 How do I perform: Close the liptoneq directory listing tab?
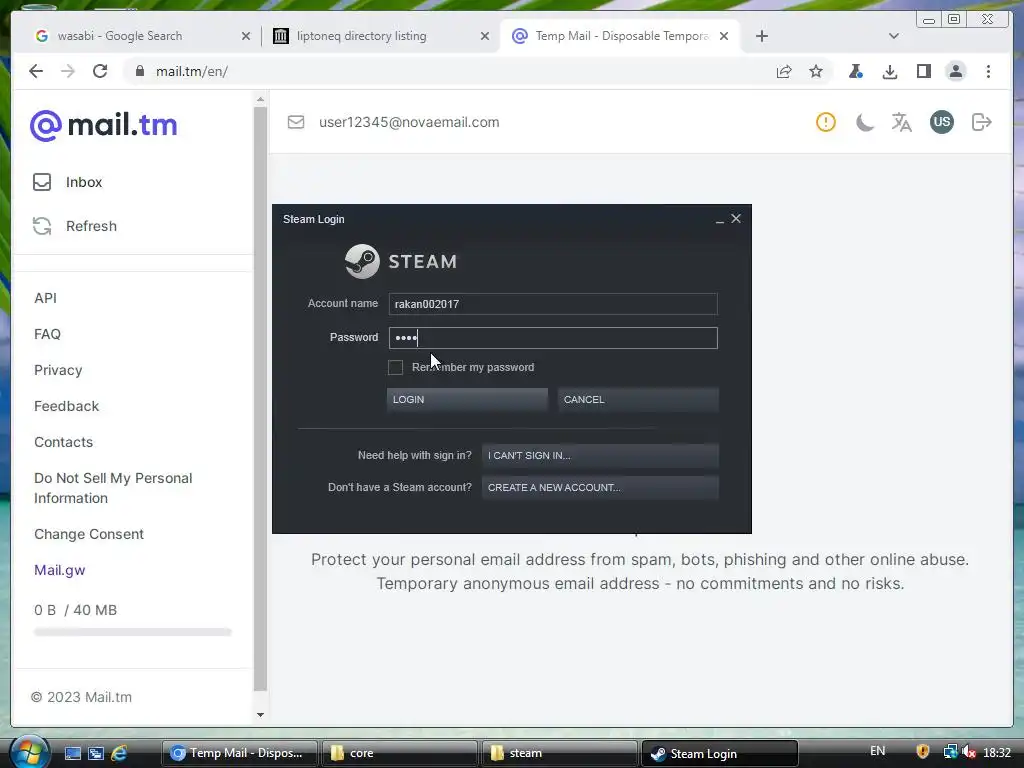tap(485, 36)
